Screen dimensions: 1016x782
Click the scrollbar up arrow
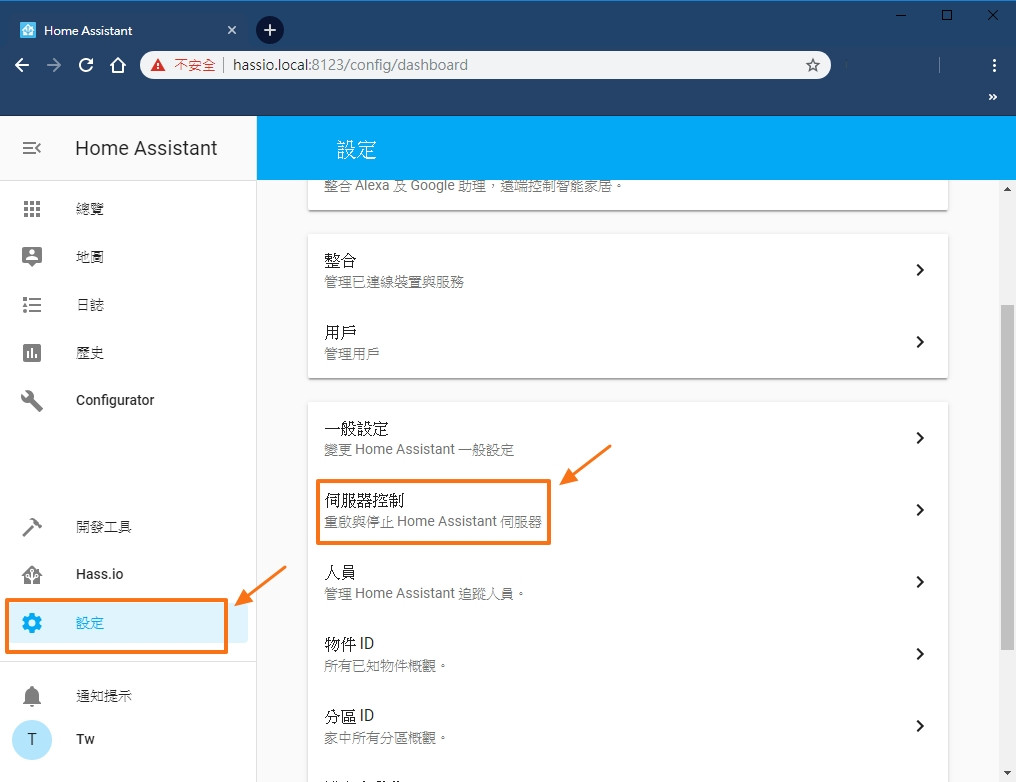pyautogui.click(x=1007, y=189)
